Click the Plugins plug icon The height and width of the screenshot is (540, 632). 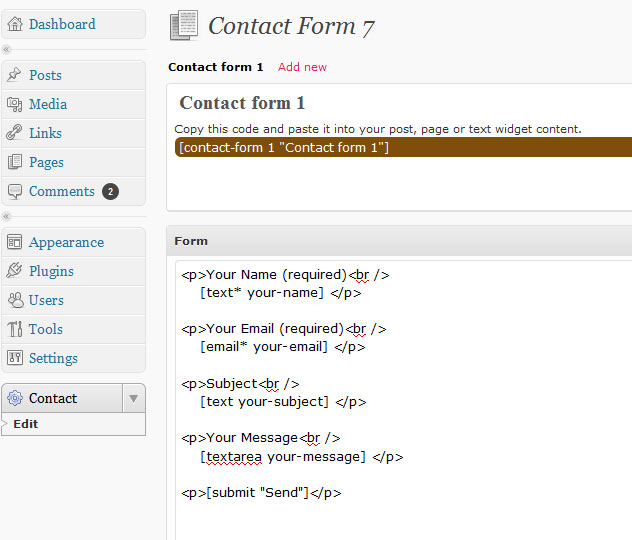(x=14, y=270)
